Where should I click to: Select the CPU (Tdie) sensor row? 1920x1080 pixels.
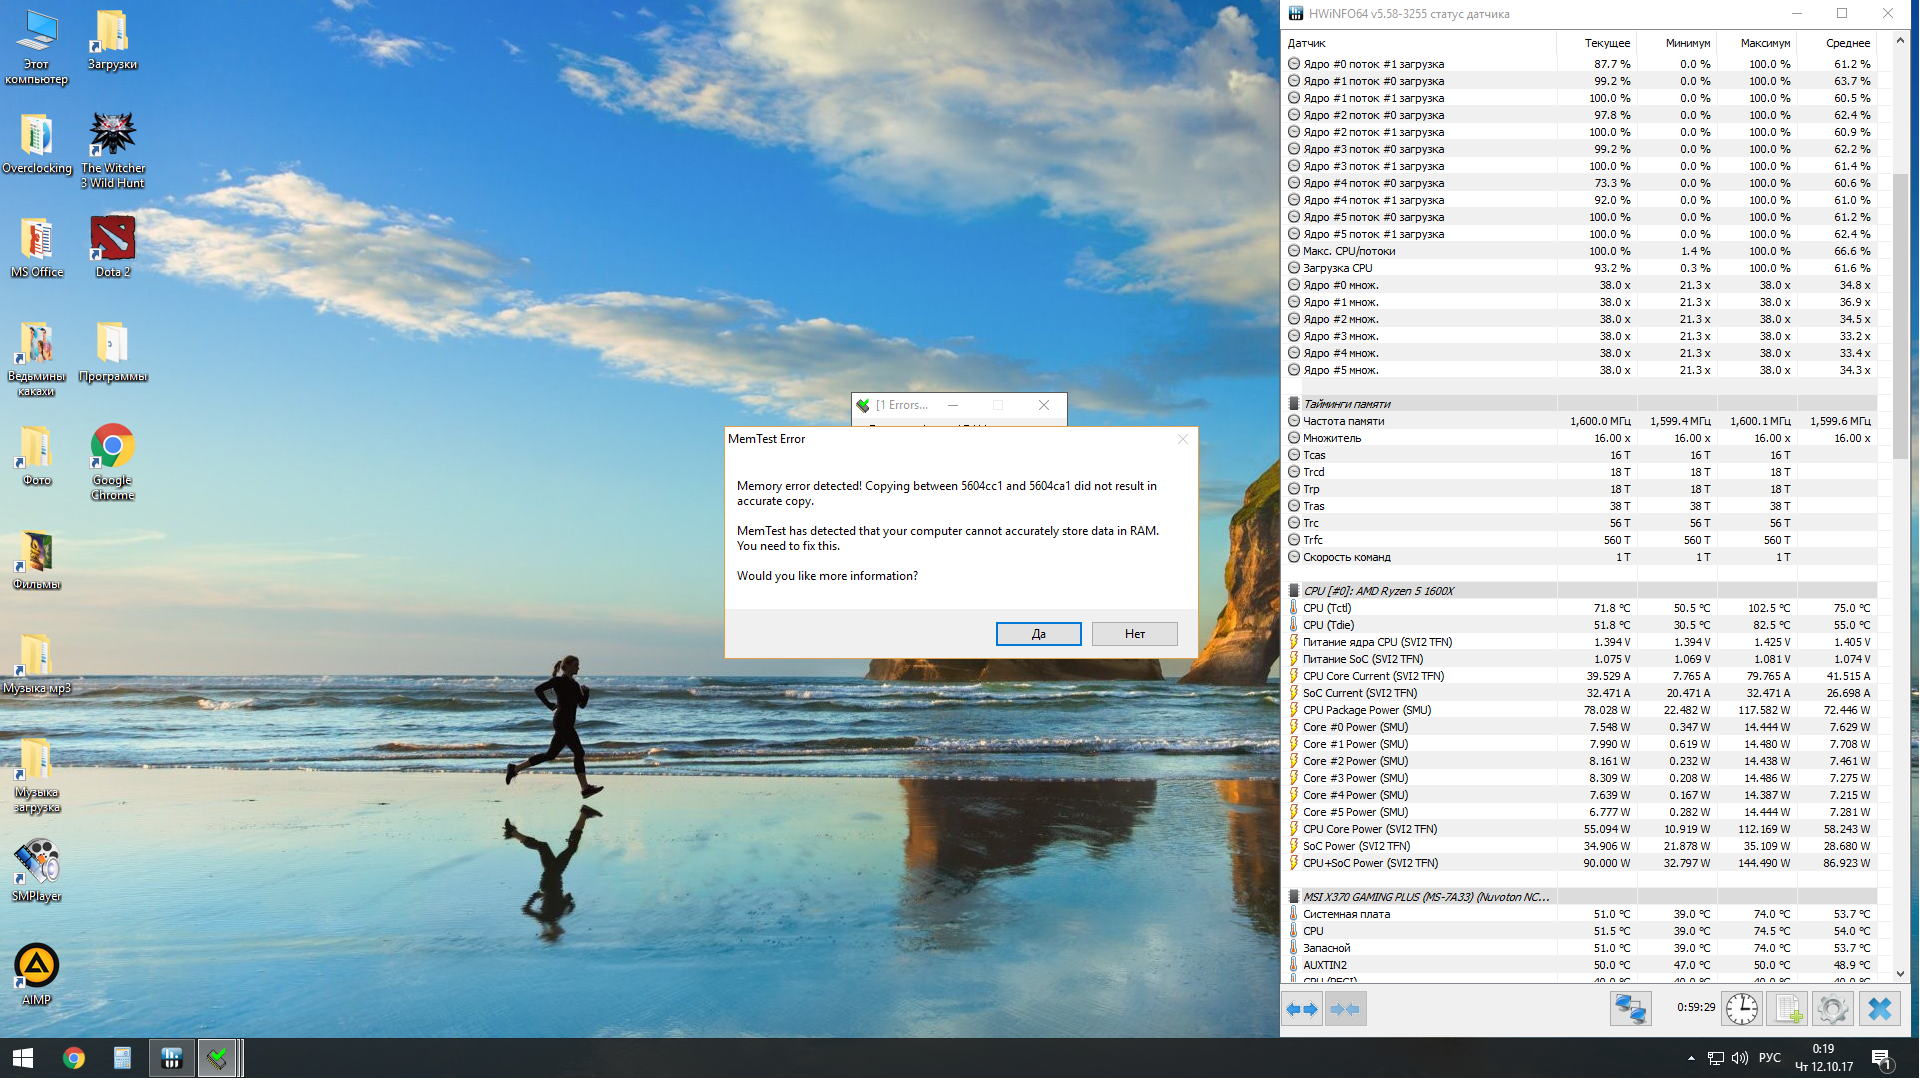click(x=1329, y=625)
